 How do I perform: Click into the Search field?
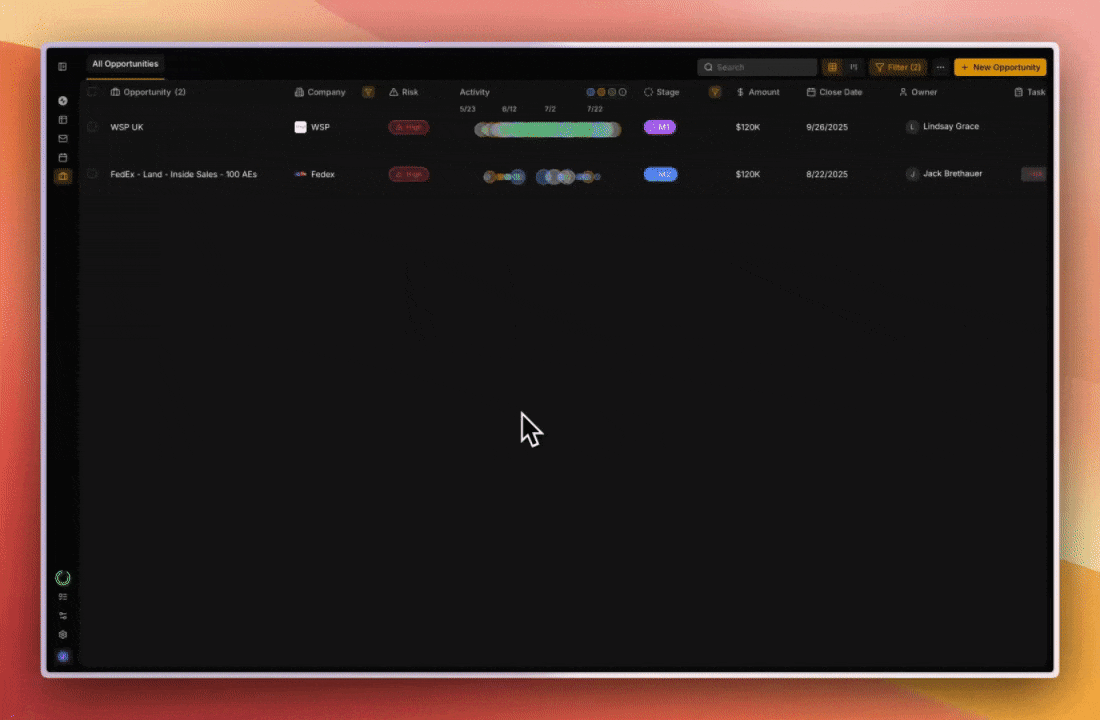757,67
